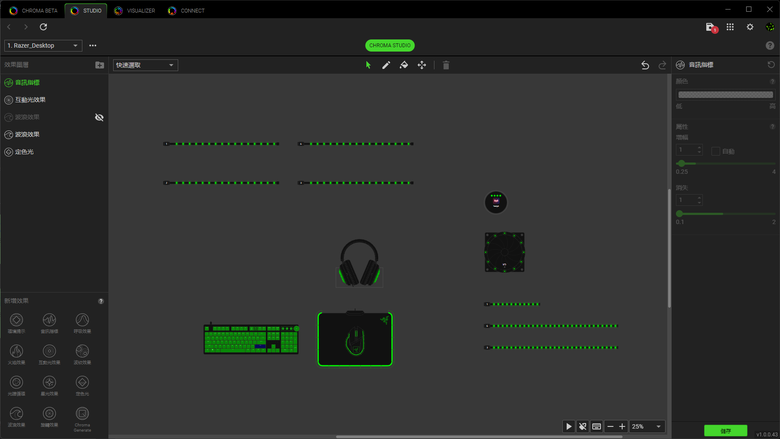Select the pen drawing tool
The image size is (780, 439).
(x=386, y=65)
